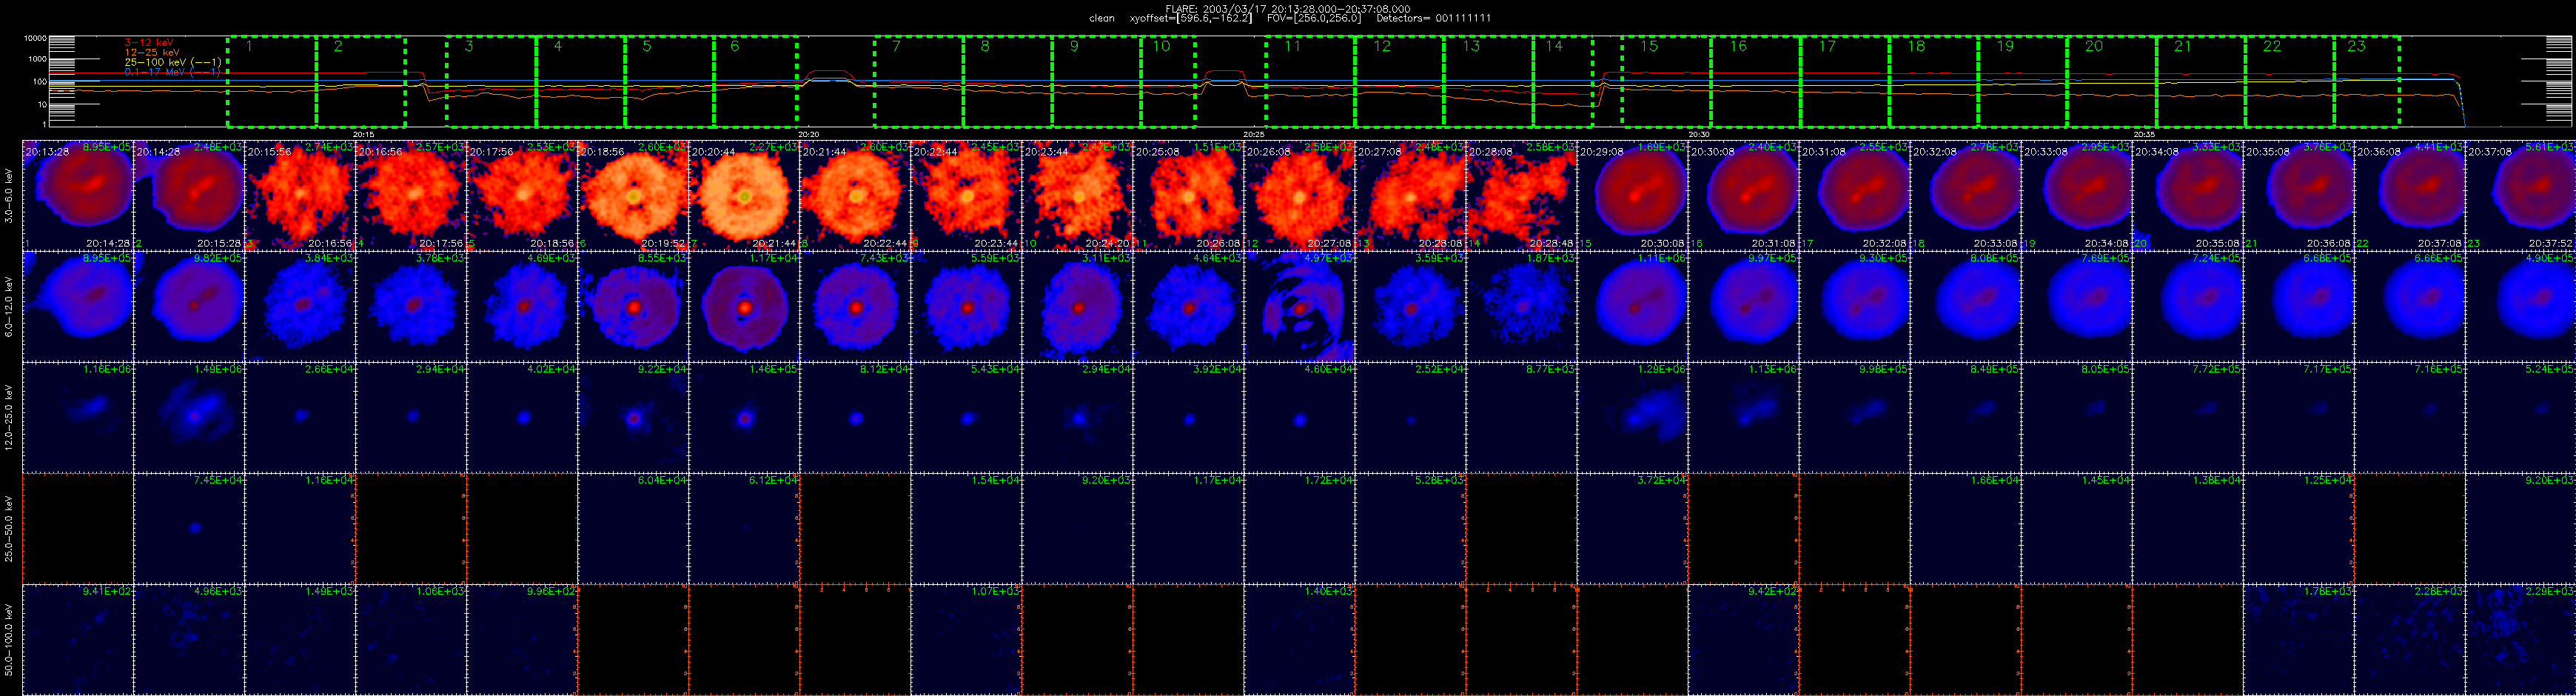Image resolution: width=2576 pixels, height=696 pixels.
Task: Click the 25.0-50.0 keV row label
Action: click(10, 528)
